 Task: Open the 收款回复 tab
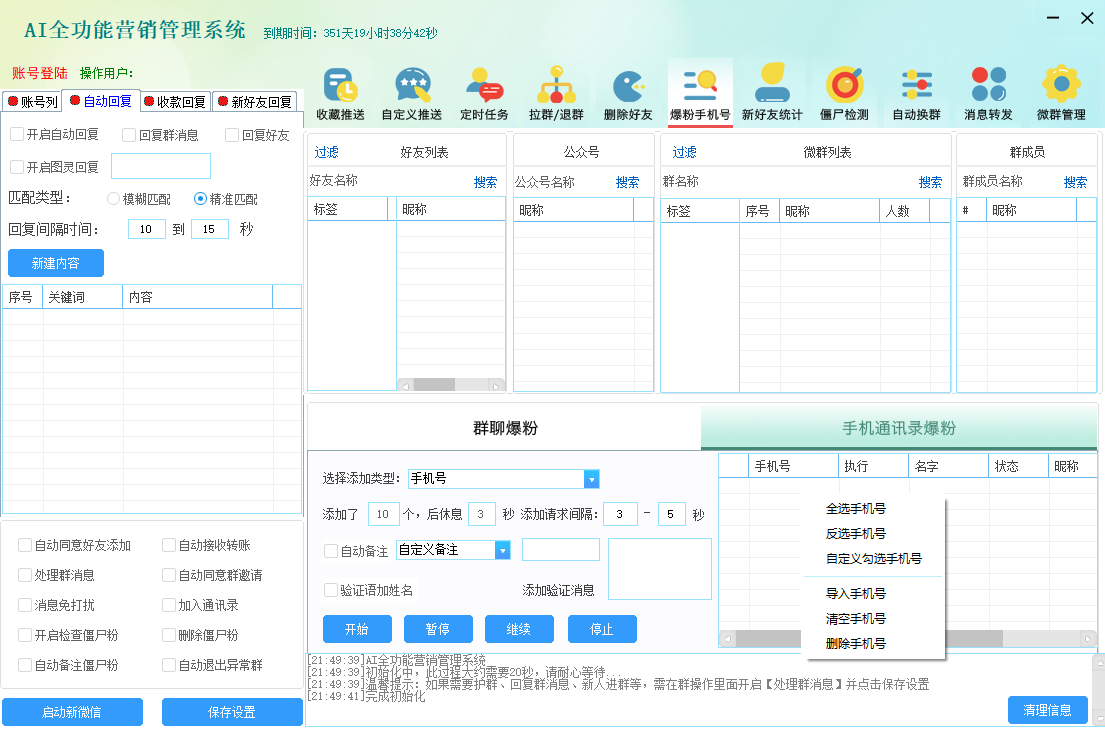coord(175,101)
